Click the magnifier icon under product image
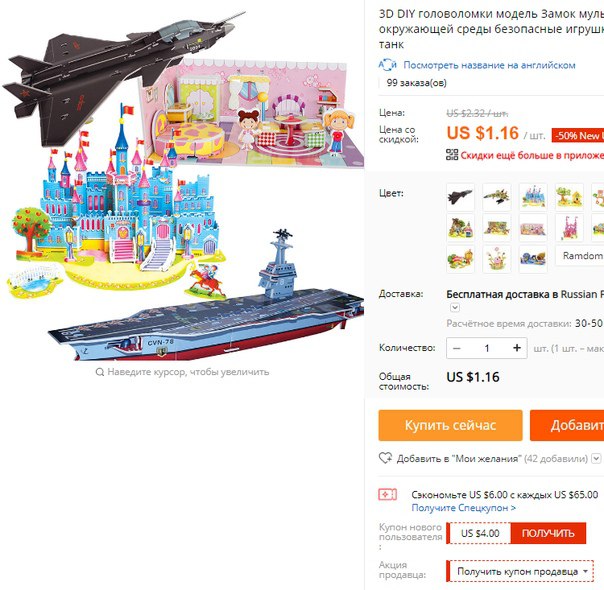This screenshot has width=604, height=590. [100, 372]
